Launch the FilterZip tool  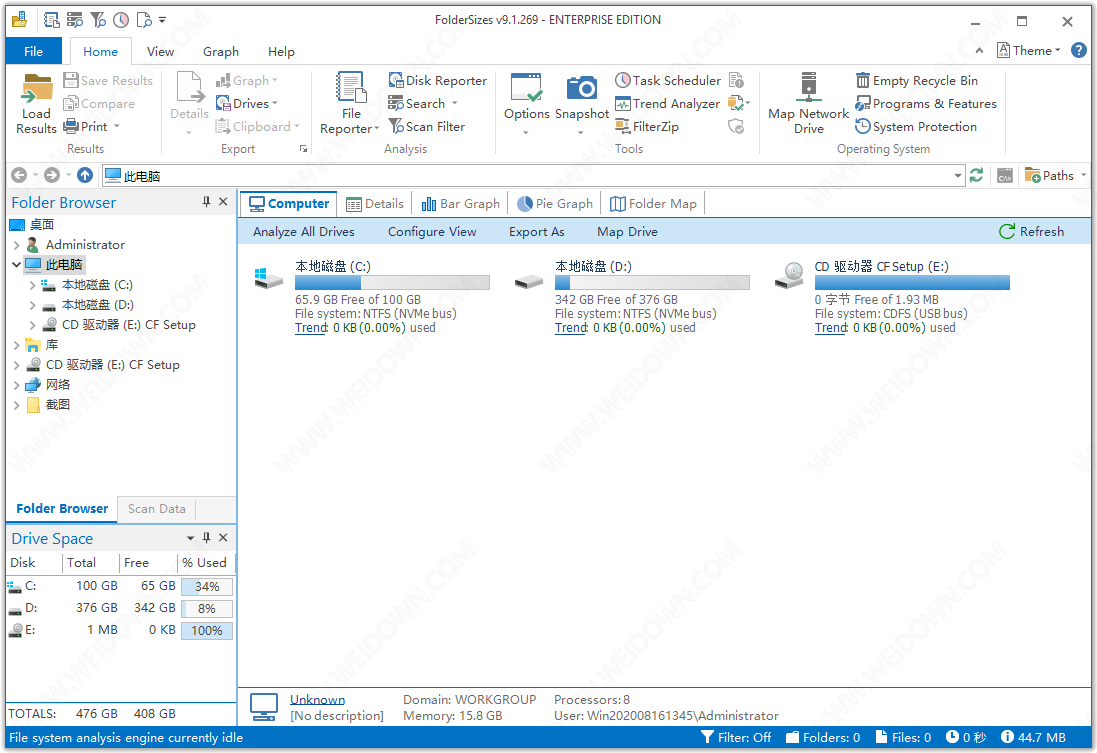(x=646, y=126)
